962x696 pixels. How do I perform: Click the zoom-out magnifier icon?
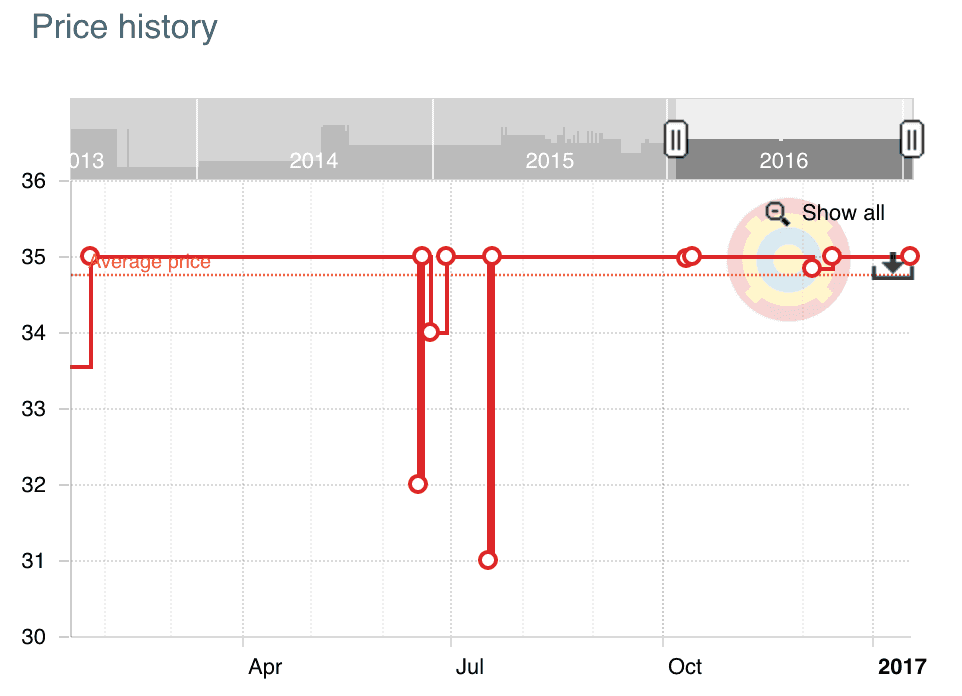[x=777, y=214]
